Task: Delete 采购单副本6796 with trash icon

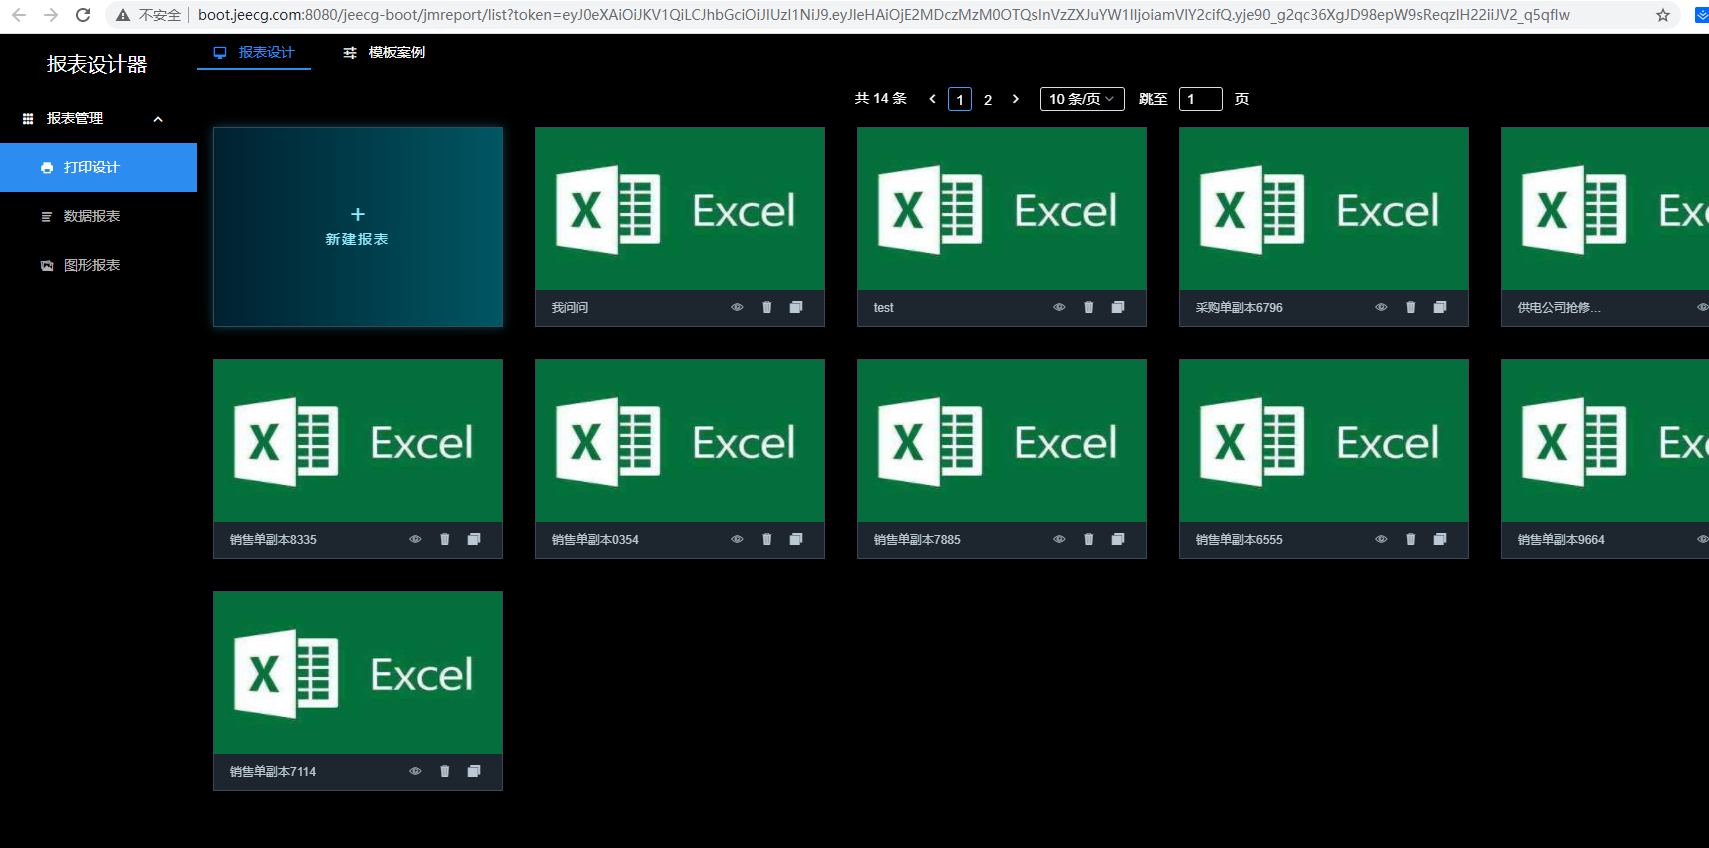Action: click(x=1411, y=307)
